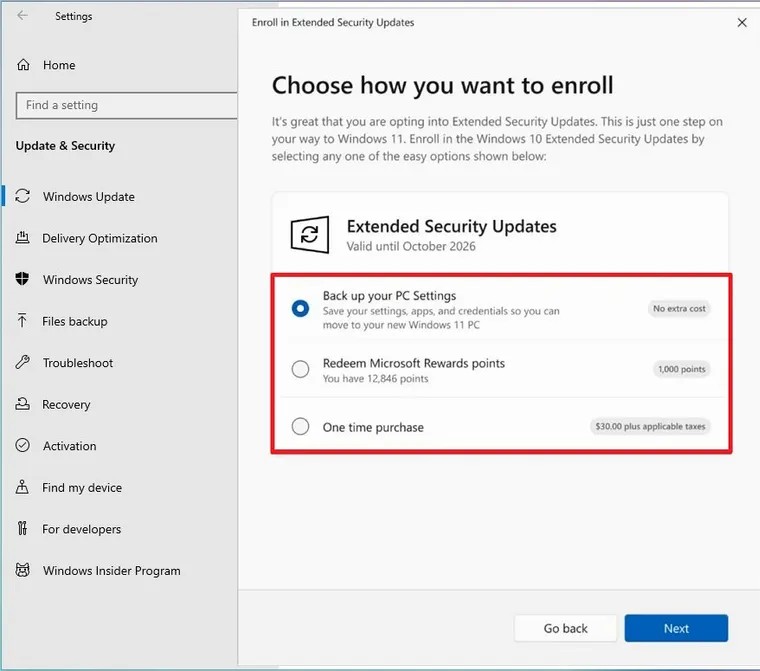Click the Troubleshoot wrench icon
This screenshot has width=760, height=671.
(23, 363)
